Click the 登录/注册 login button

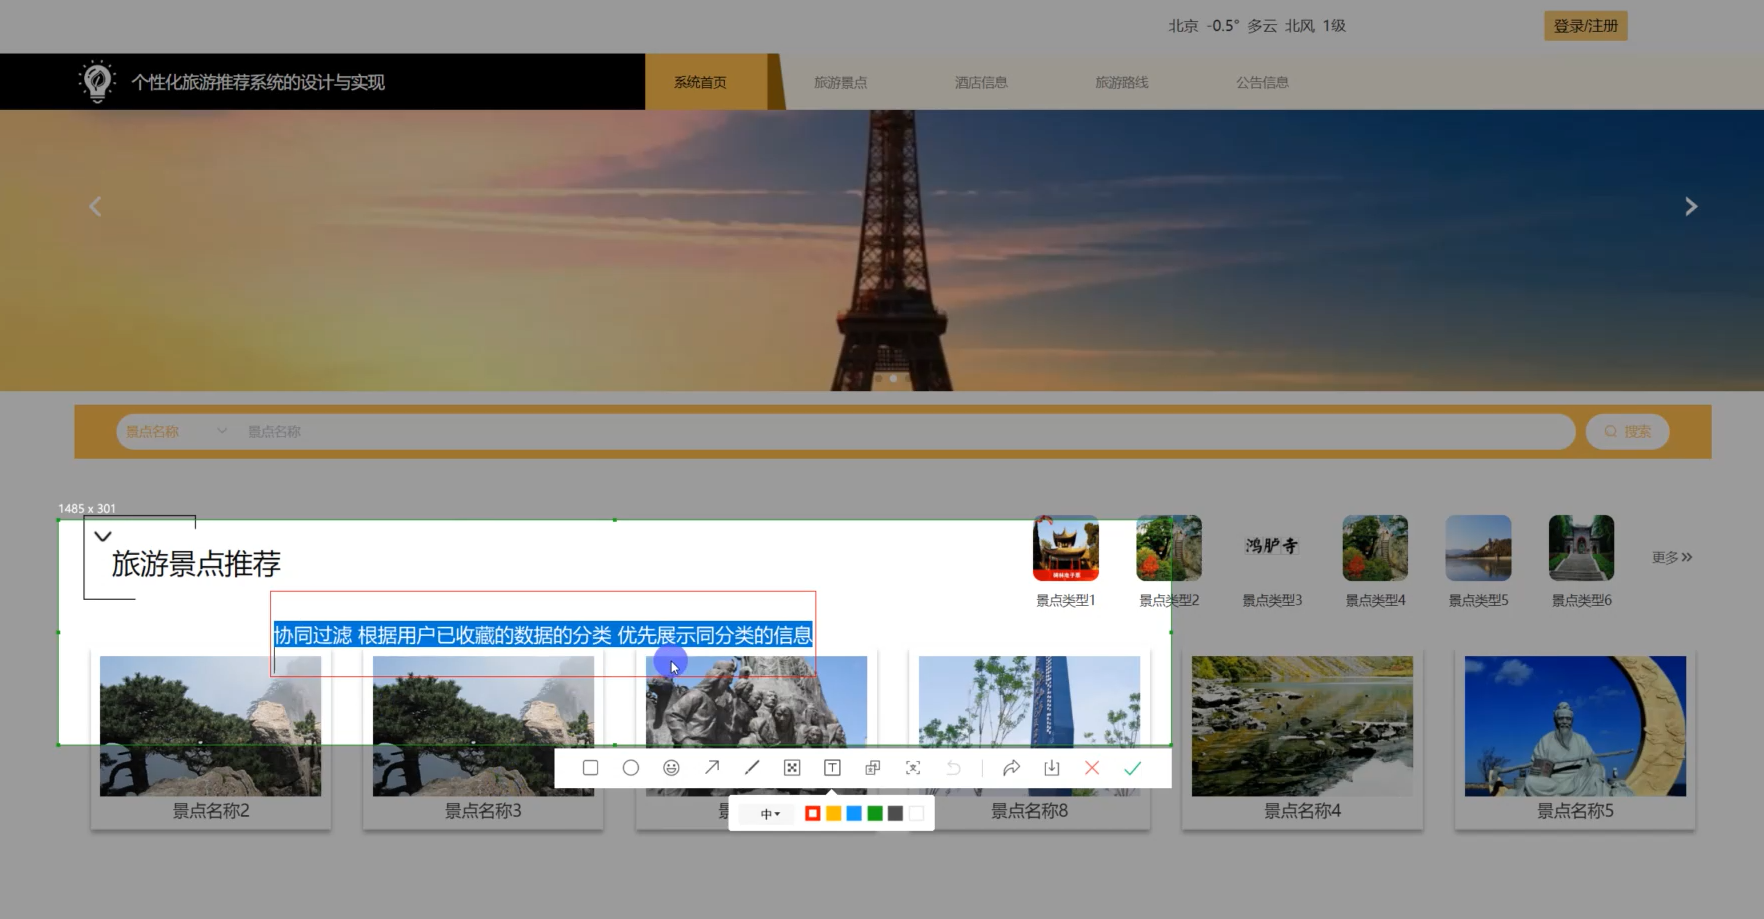pos(1585,26)
